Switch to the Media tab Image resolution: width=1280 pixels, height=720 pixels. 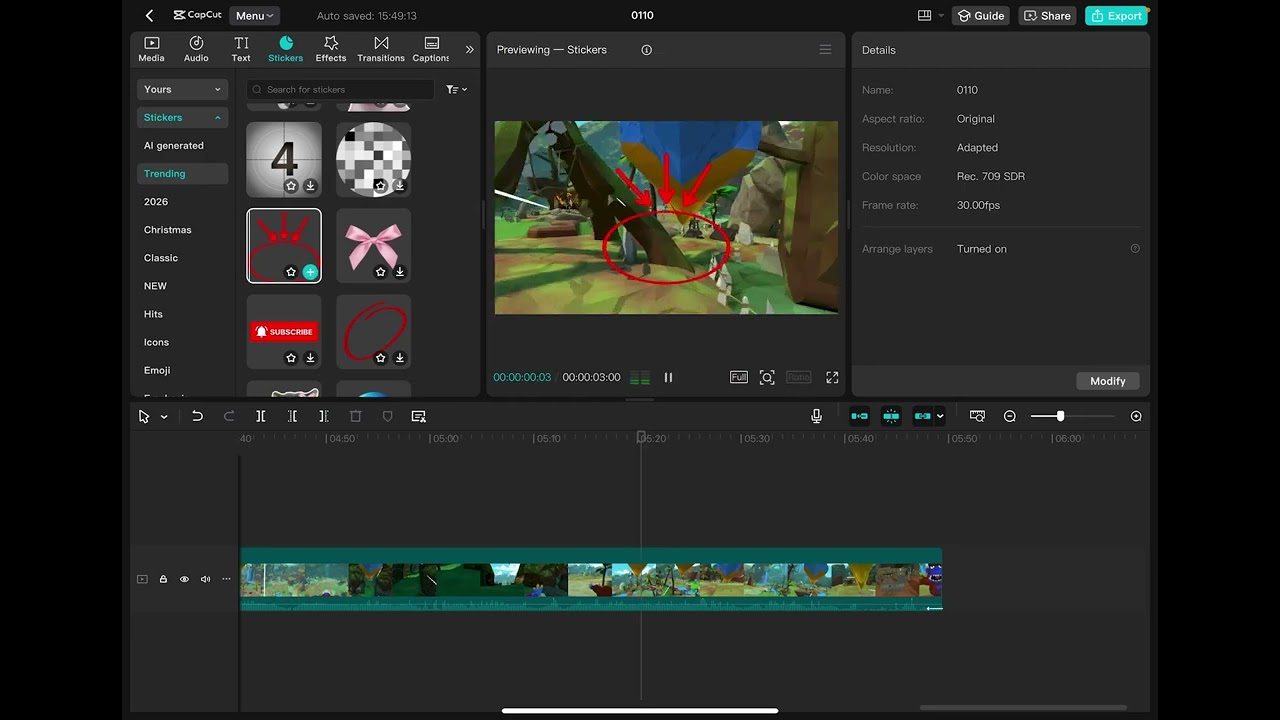(152, 49)
